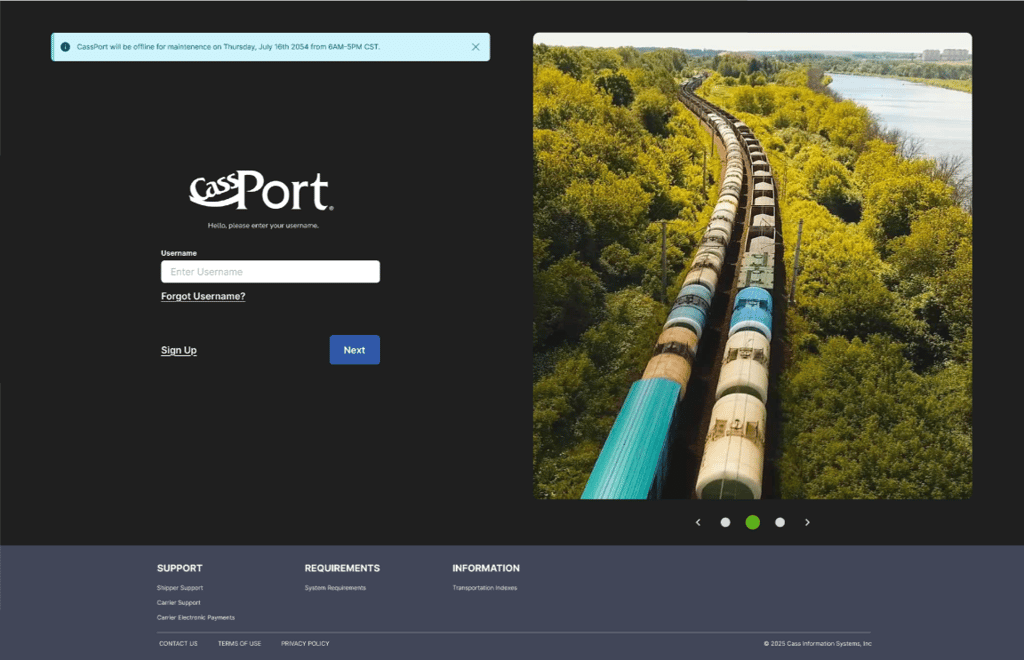
Task: Select the first carousel dot
Action: pyautogui.click(x=725, y=522)
